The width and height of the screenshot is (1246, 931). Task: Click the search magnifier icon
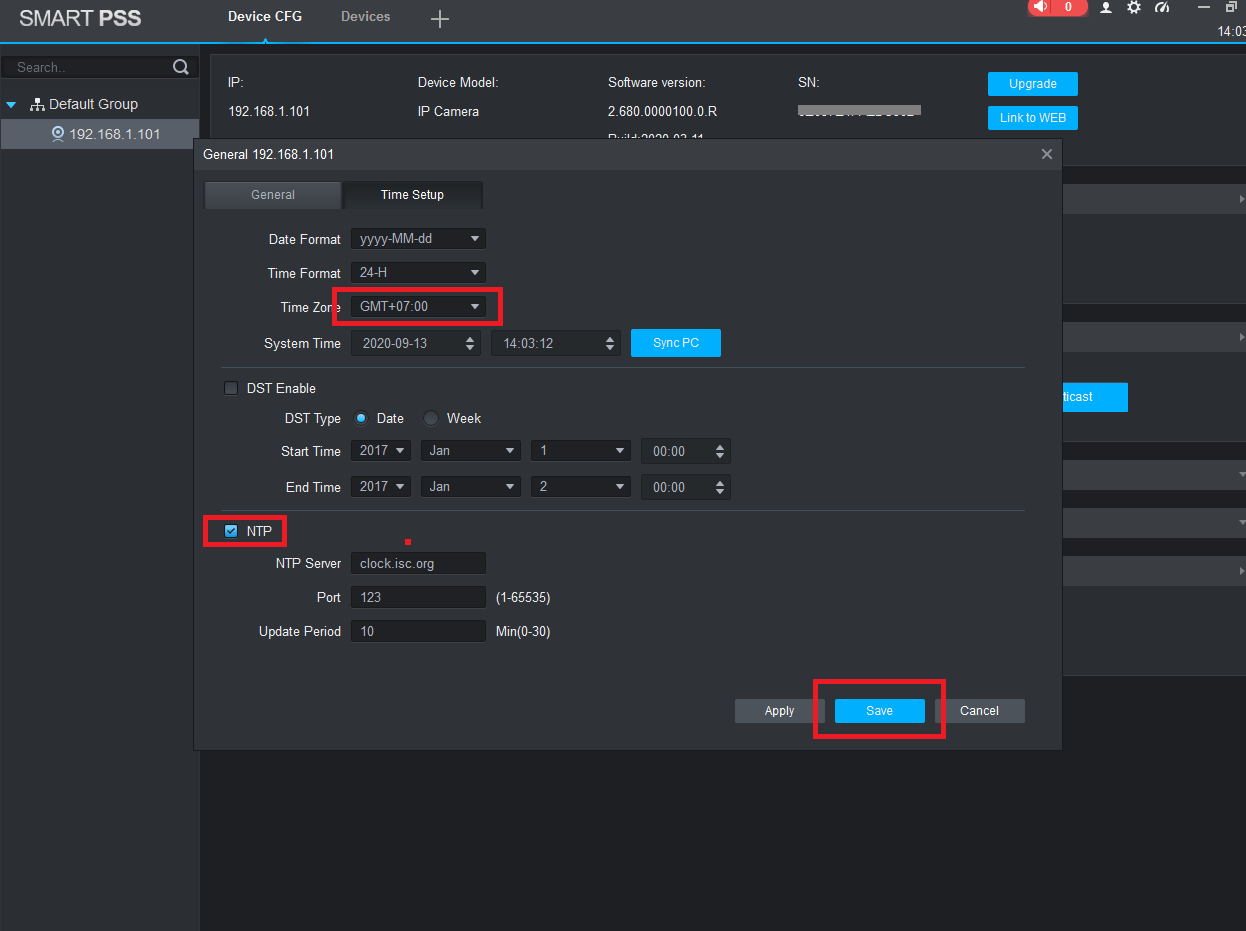click(180, 67)
